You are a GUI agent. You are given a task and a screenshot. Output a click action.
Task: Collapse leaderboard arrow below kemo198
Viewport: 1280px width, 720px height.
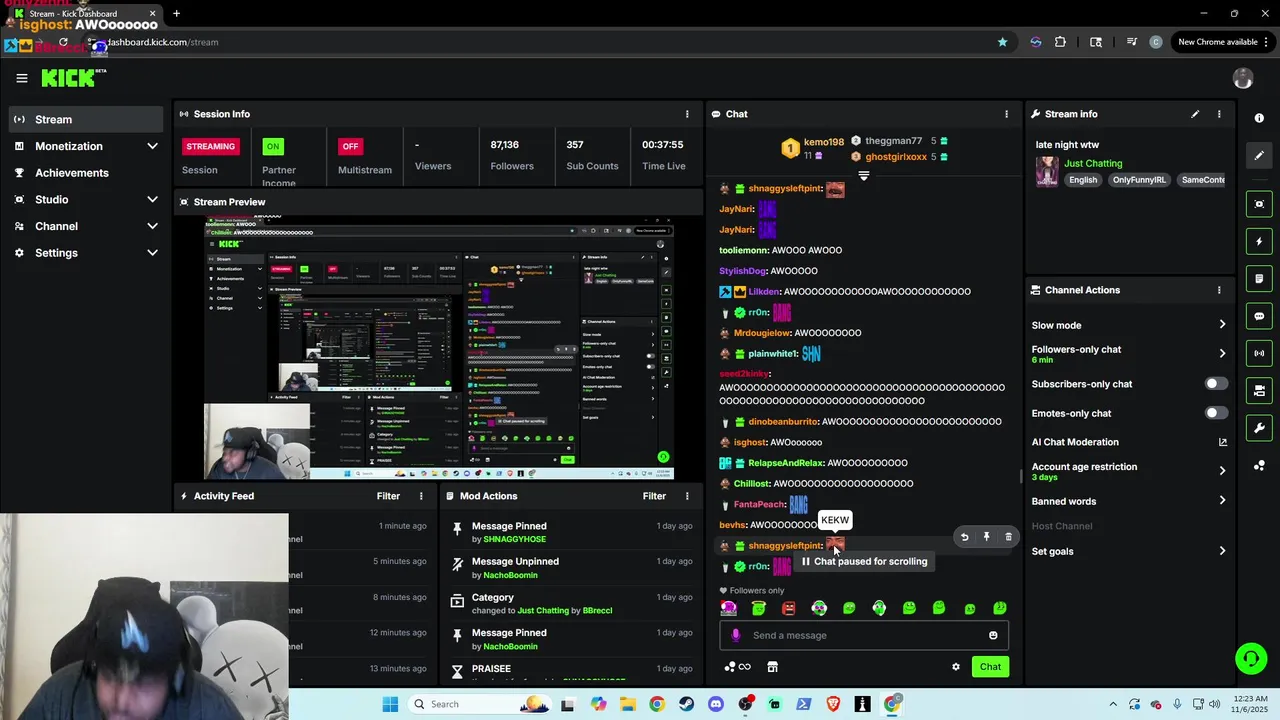point(864,176)
